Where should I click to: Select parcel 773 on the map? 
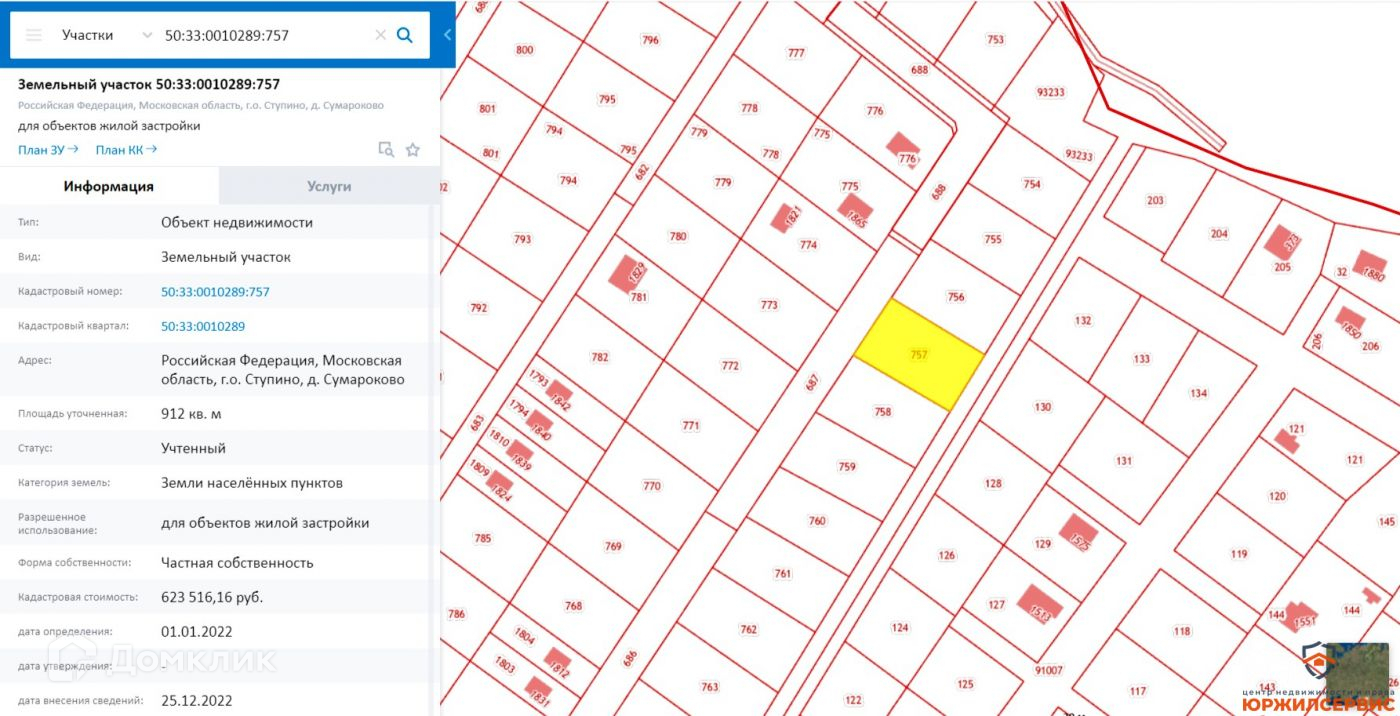pyautogui.click(x=769, y=305)
